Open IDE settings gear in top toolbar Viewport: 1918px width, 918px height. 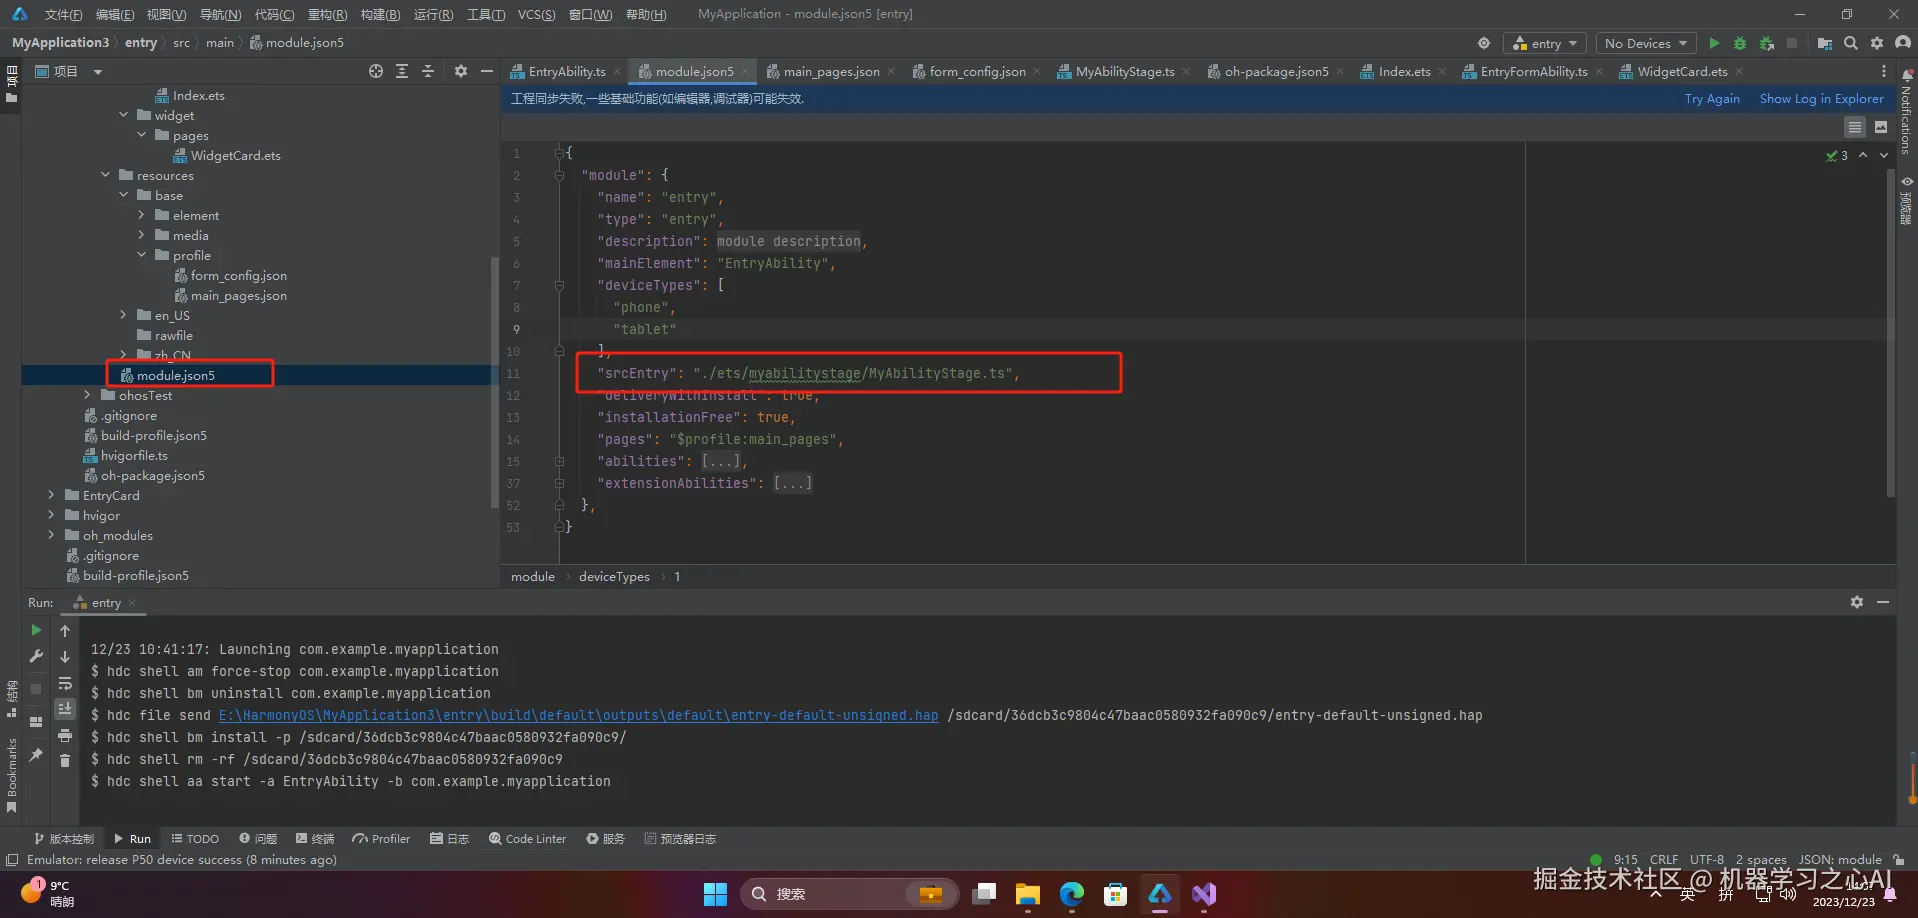pyautogui.click(x=1877, y=43)
